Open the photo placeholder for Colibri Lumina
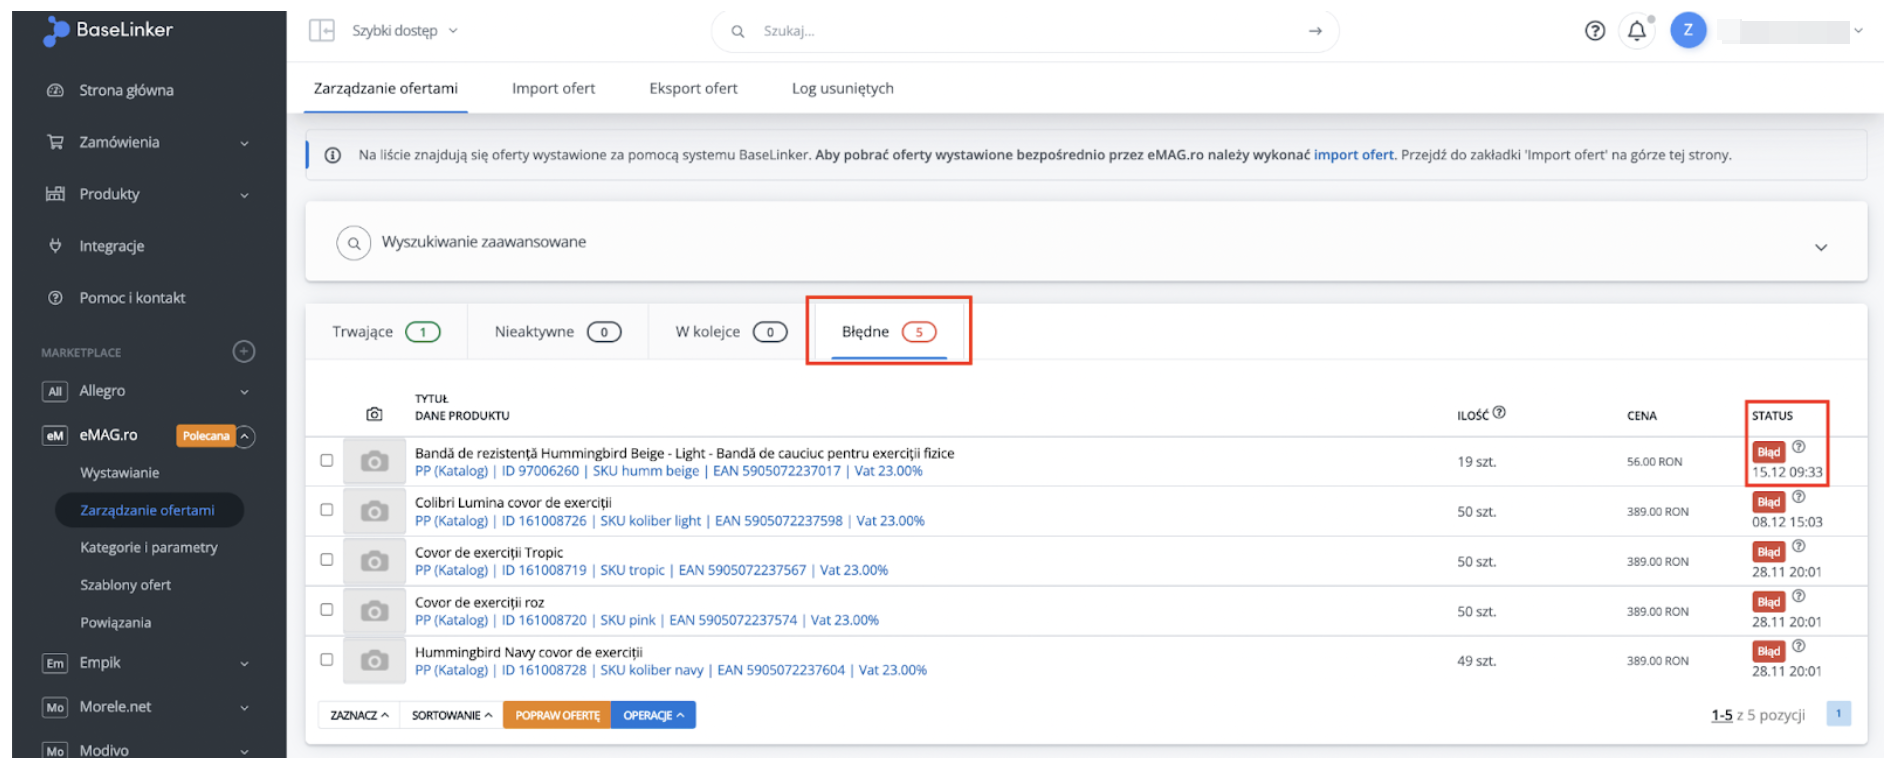Viewport: 1892px width, 770px height. (374, 511)
